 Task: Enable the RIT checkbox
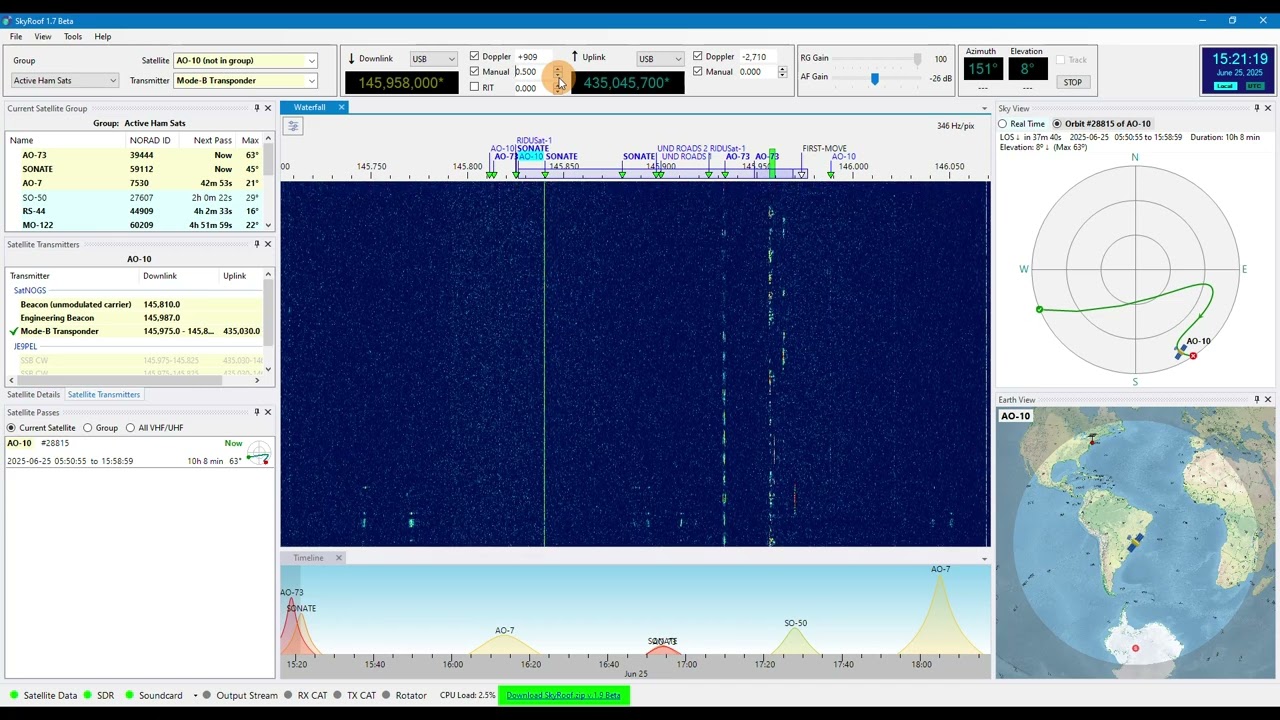[x=474, y=87]
